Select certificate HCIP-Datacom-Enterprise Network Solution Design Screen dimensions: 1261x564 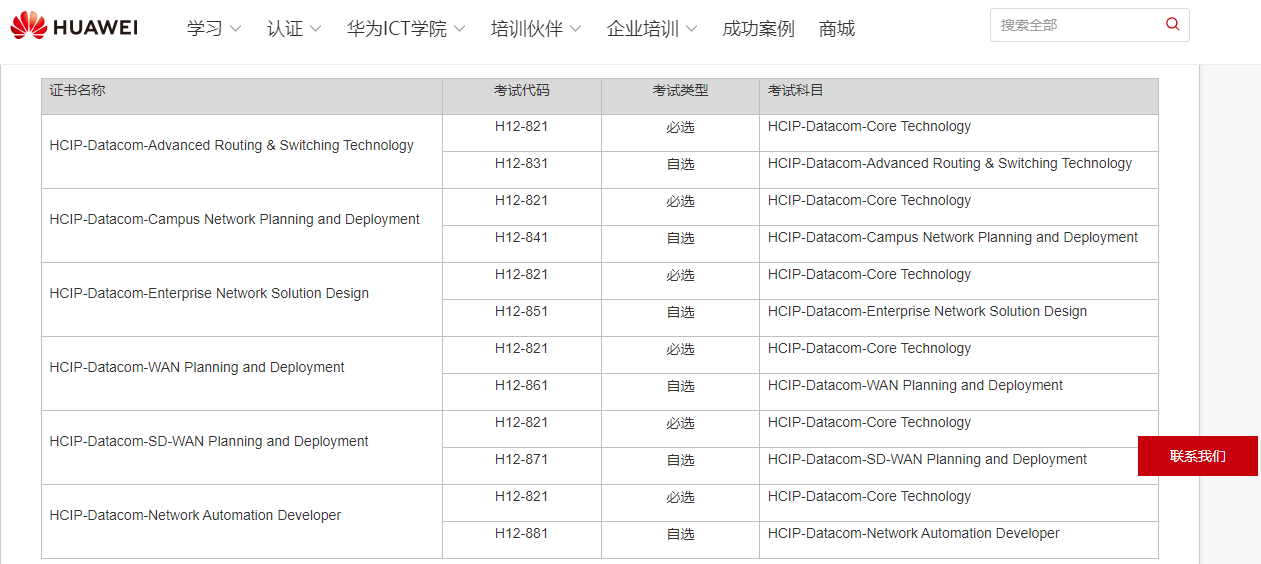click(209, 293)
